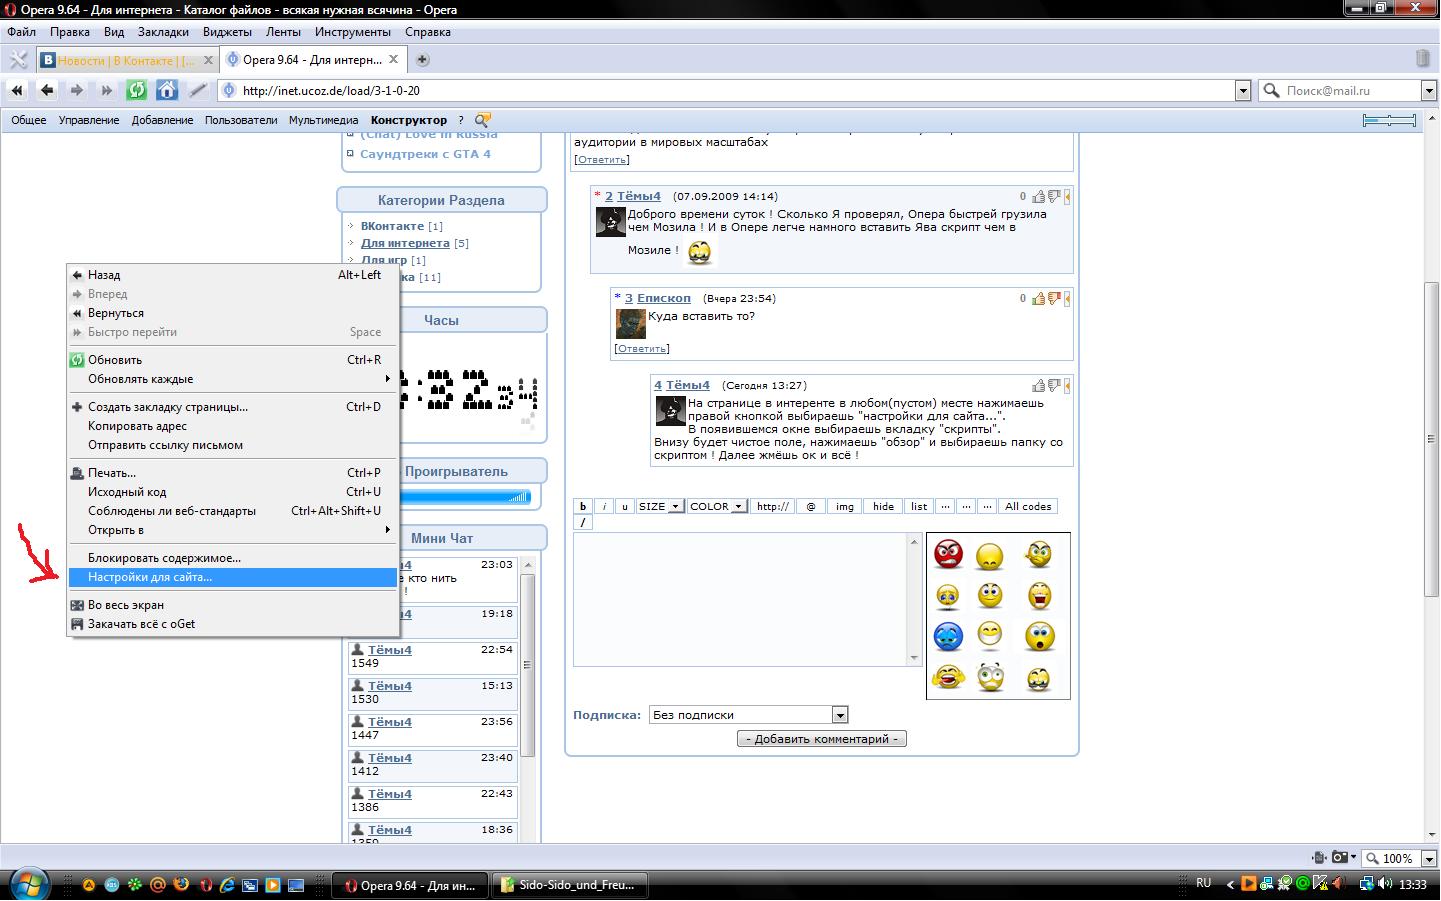Select Настройки для сайта... menu item
The height and width of the screenshot is (901, 1441).
coord(232,577)
